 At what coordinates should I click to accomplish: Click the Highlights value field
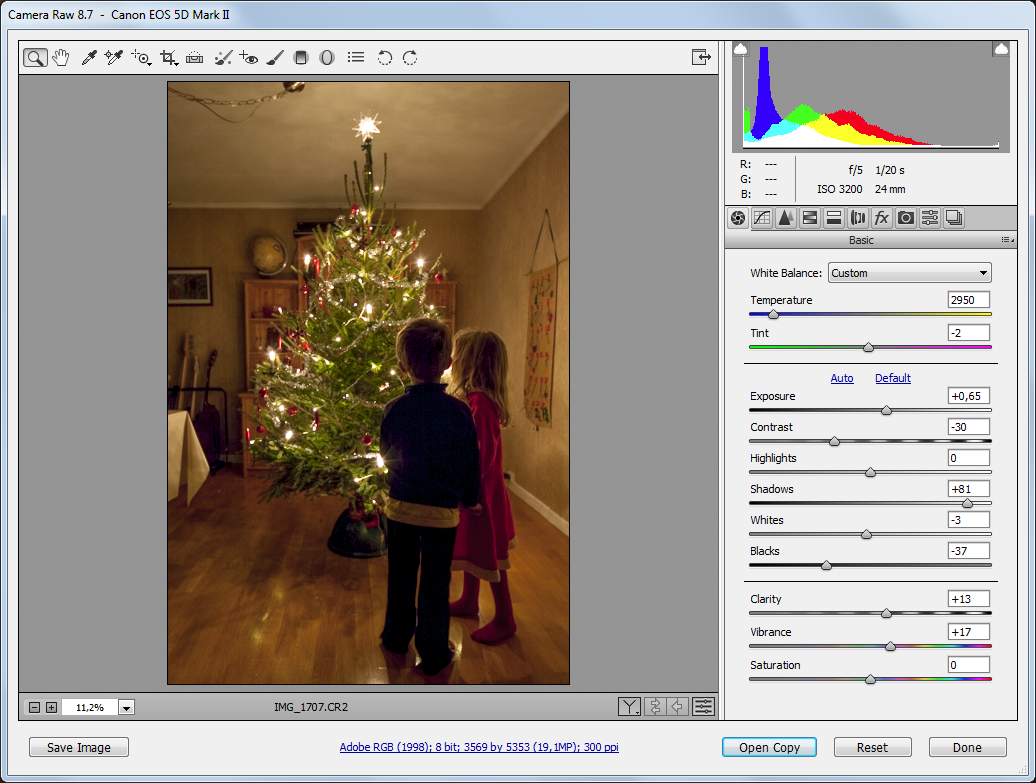tap(969, 458)
